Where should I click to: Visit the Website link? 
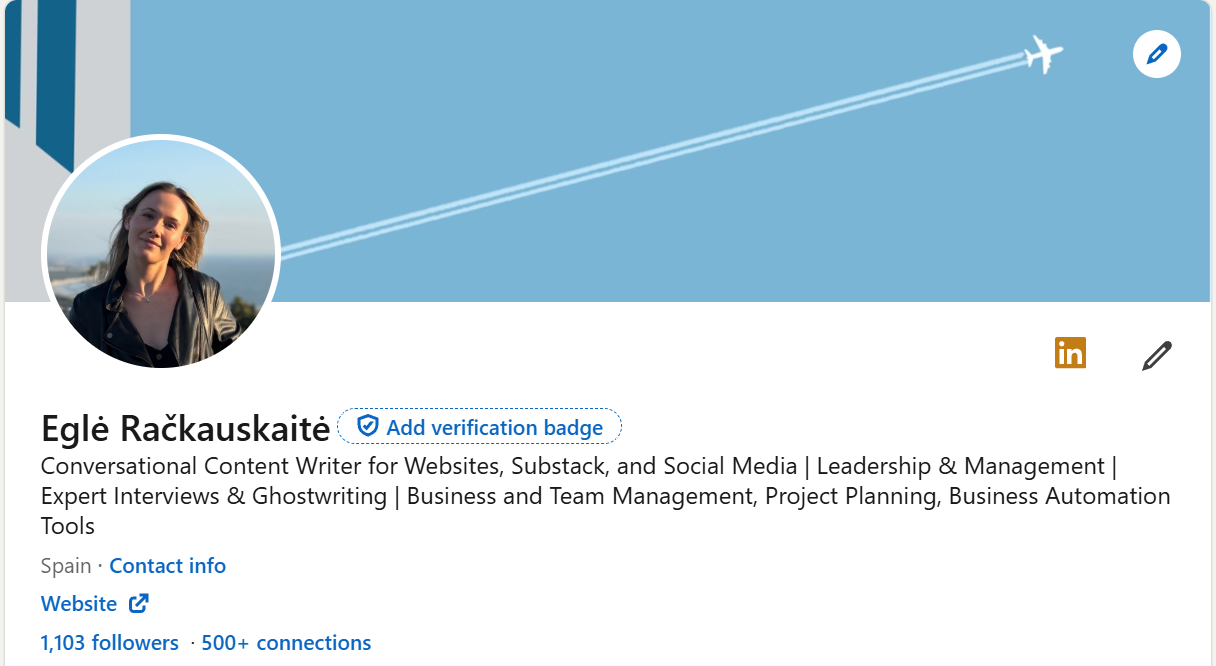(79, 603)
